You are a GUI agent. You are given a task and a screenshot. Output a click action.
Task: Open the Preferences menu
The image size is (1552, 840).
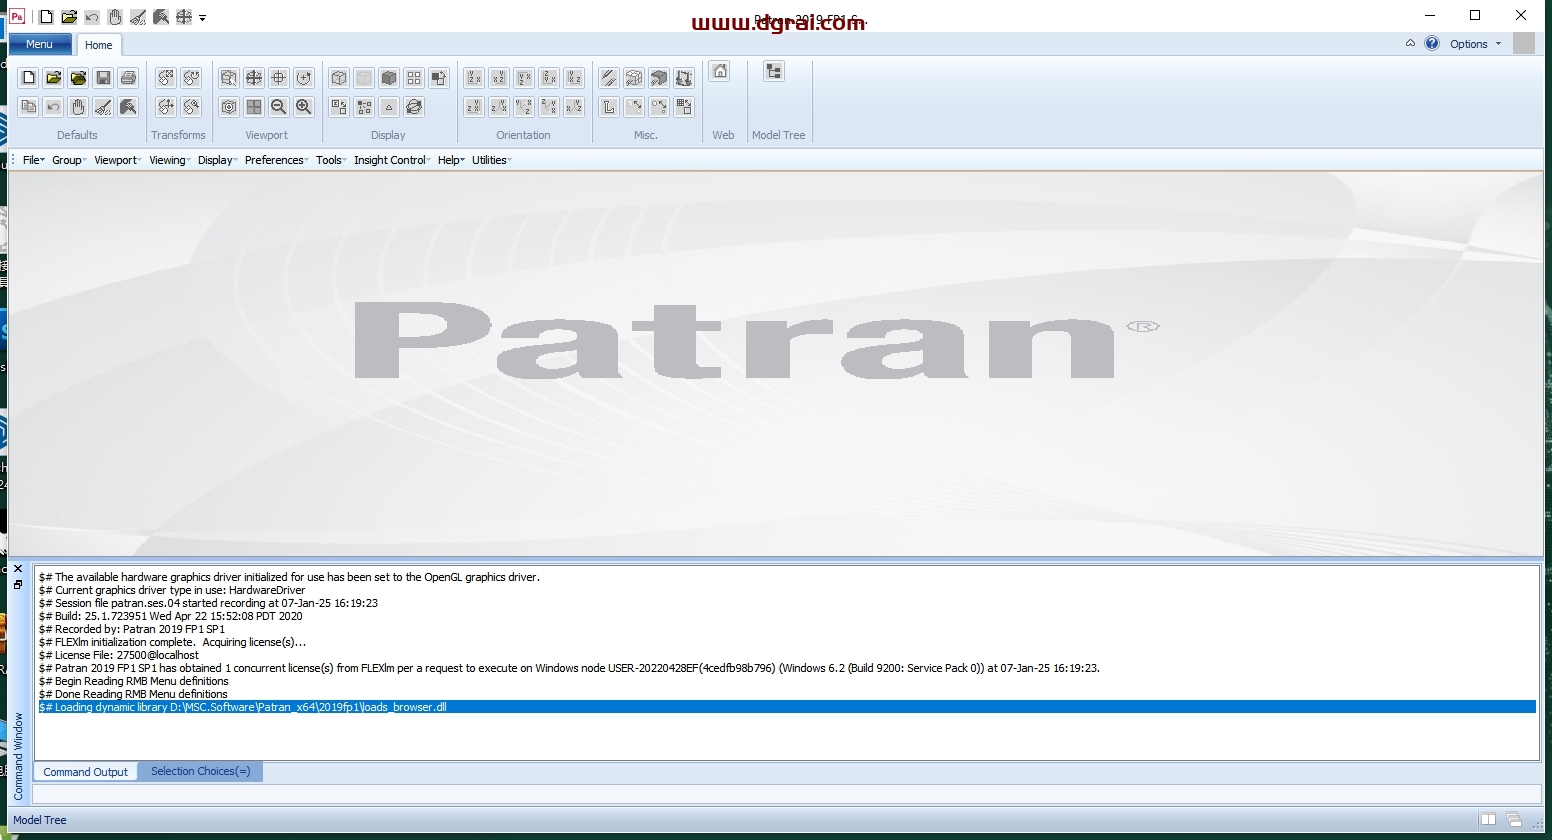point(277,160)
